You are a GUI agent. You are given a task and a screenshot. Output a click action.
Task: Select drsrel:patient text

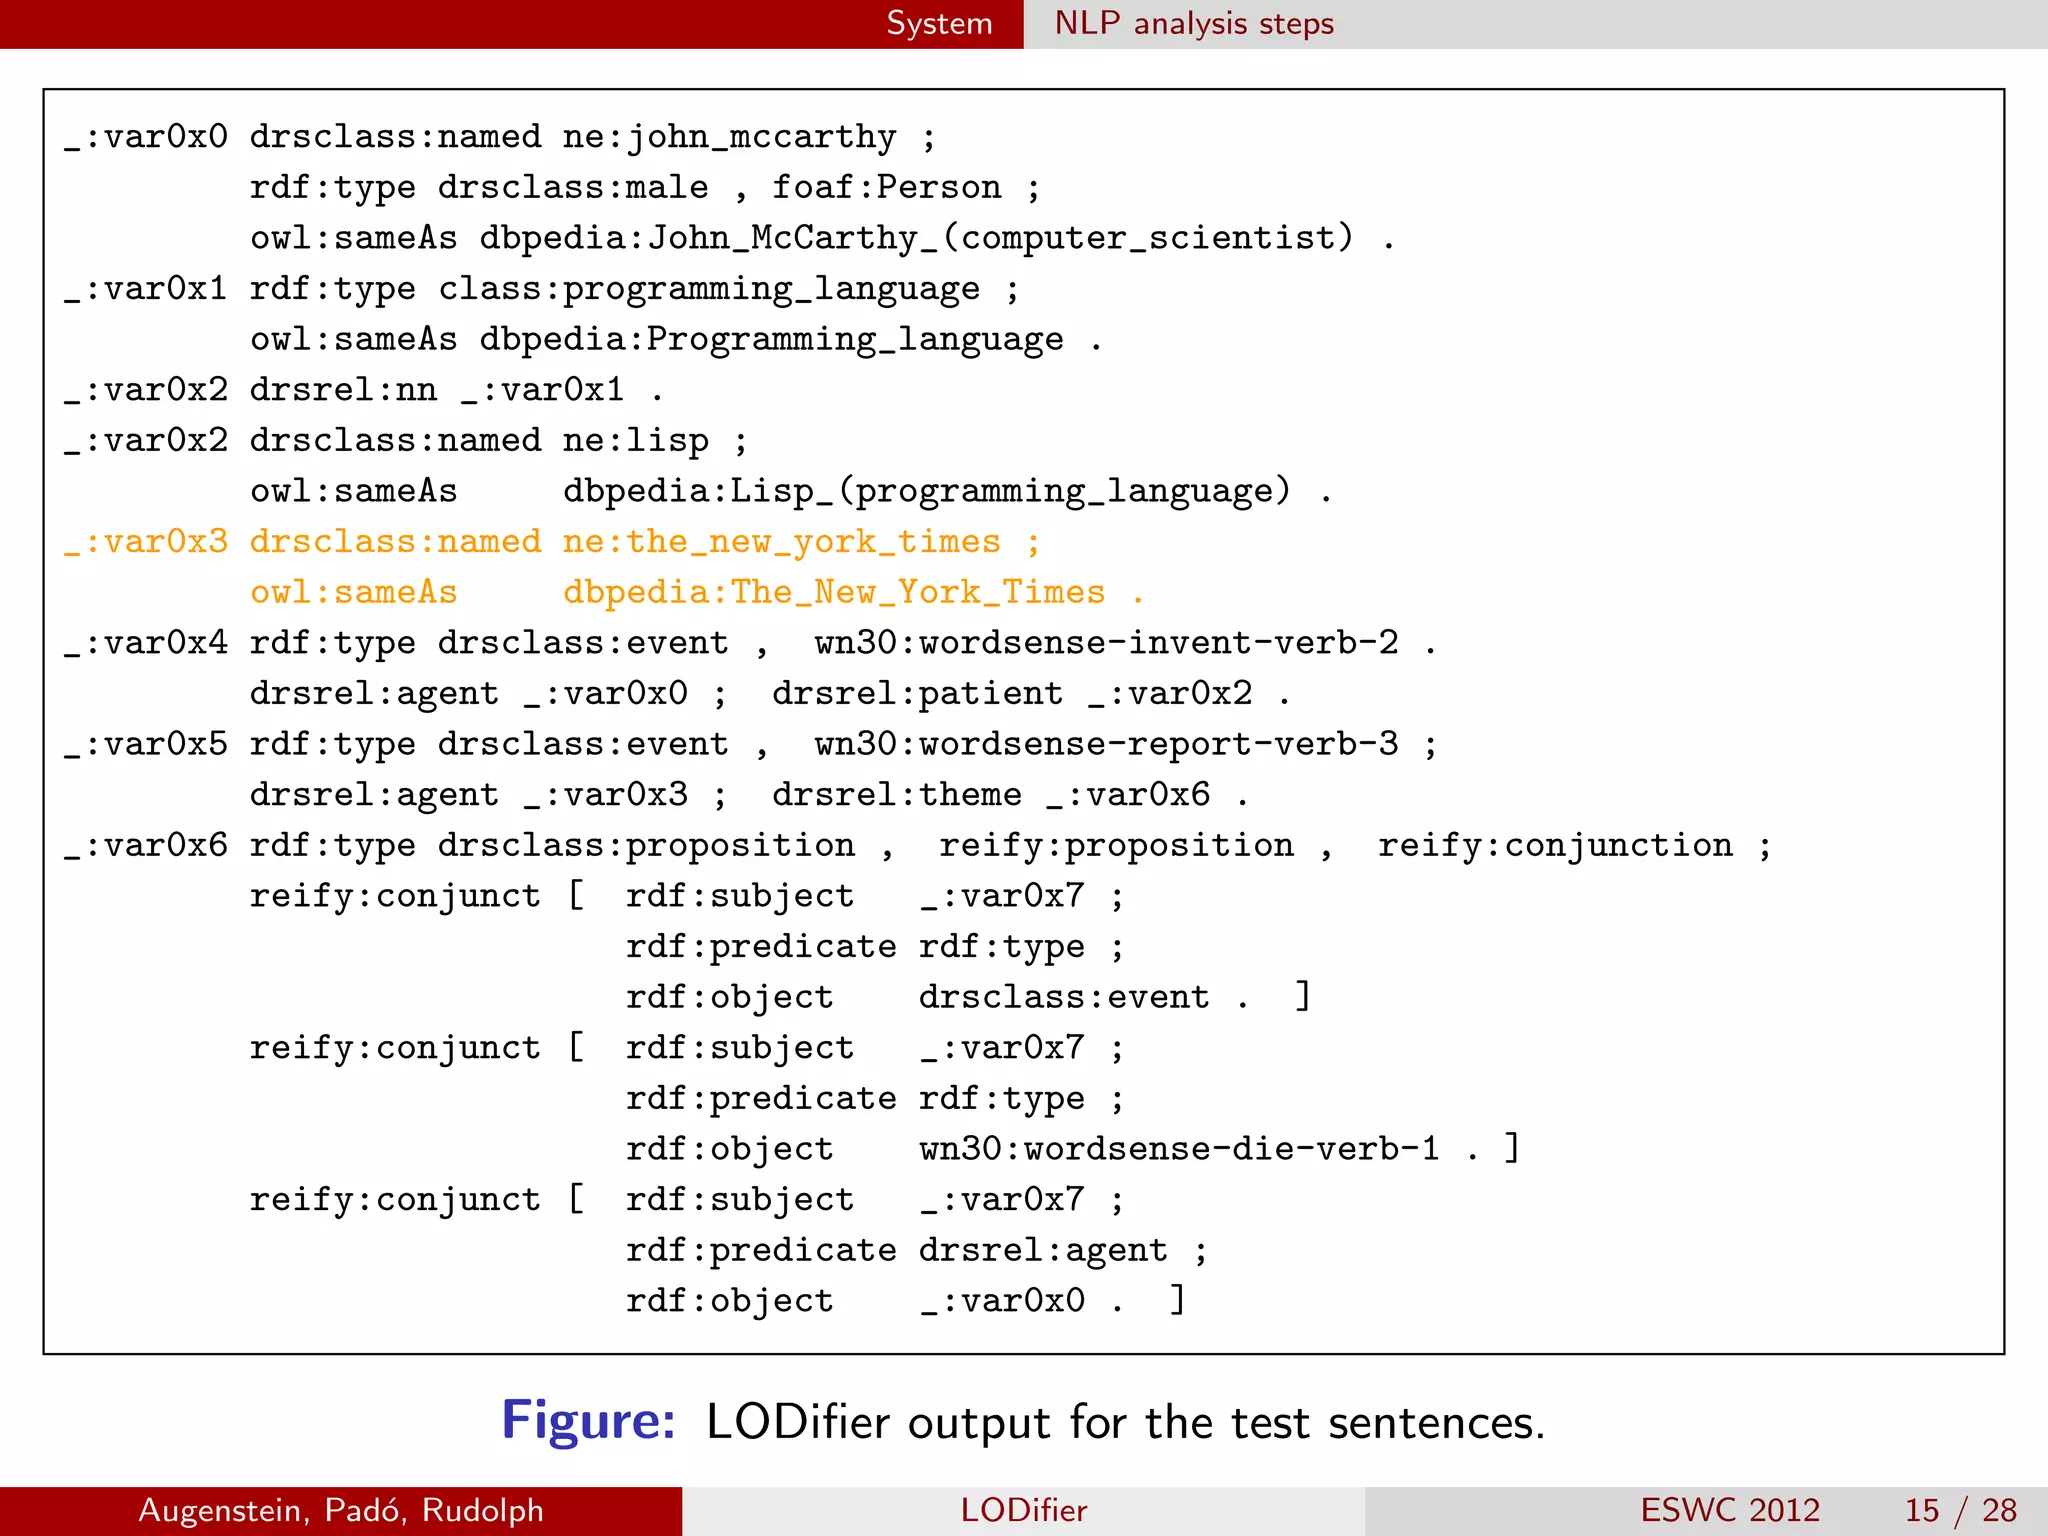917,693
